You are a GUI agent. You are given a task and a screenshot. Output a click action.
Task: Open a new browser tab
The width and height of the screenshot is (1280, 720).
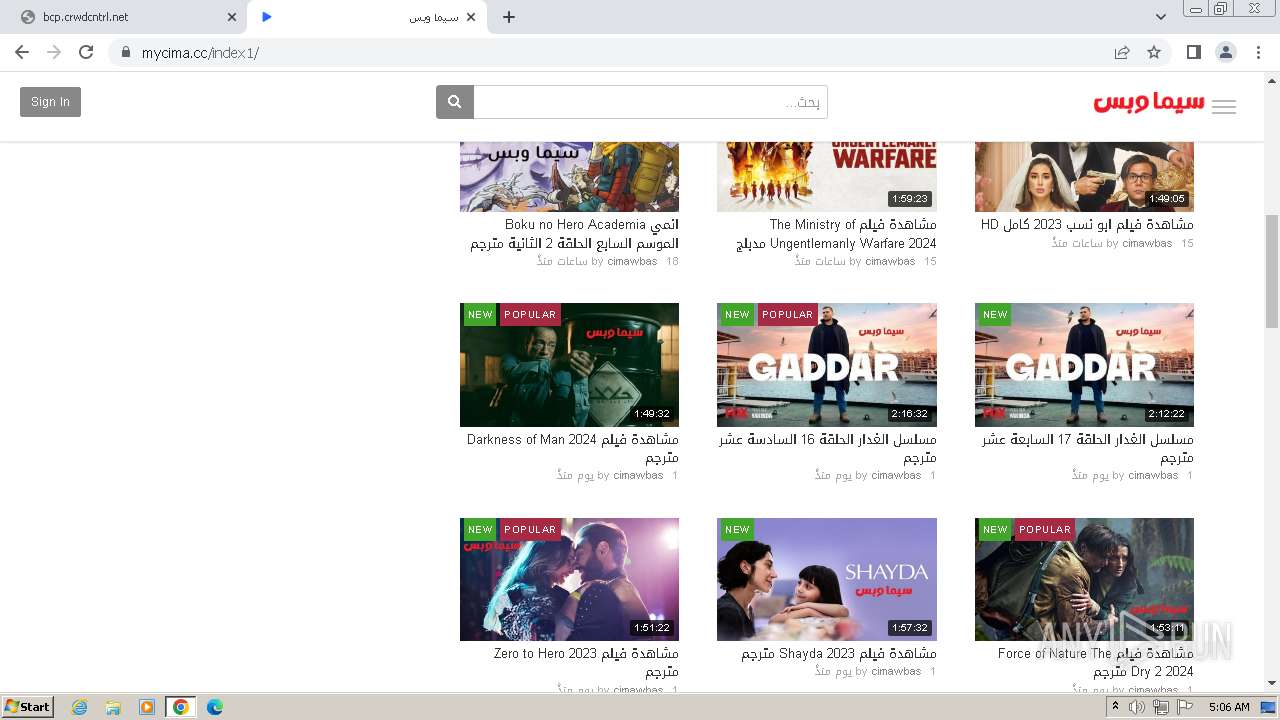tap(509, 17)
